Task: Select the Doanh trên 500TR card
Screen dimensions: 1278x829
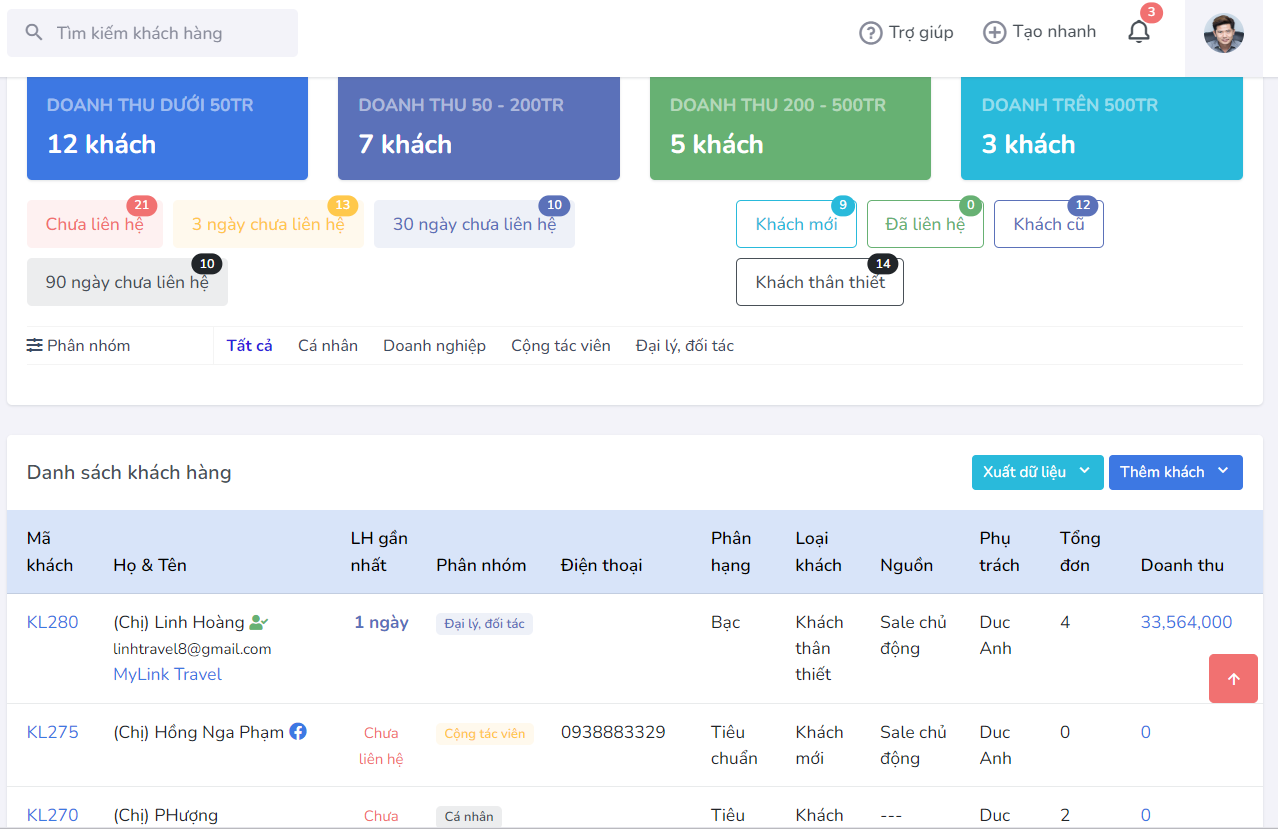Action: [x=1102, y=128]
